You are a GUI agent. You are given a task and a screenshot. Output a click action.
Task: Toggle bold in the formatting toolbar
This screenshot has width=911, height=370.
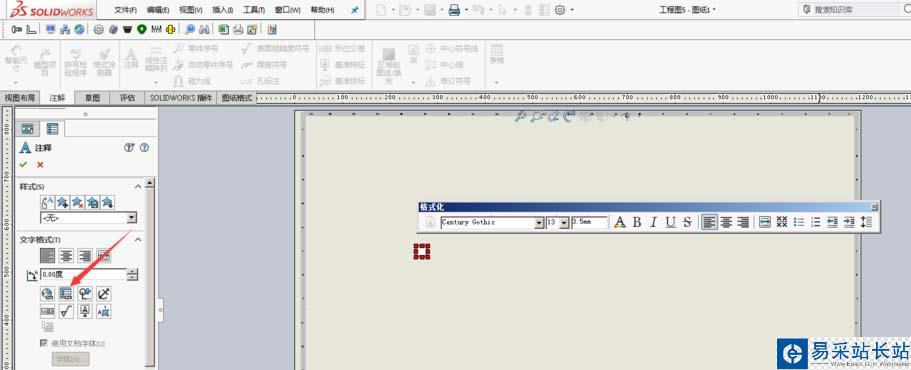tap(637, 222)
